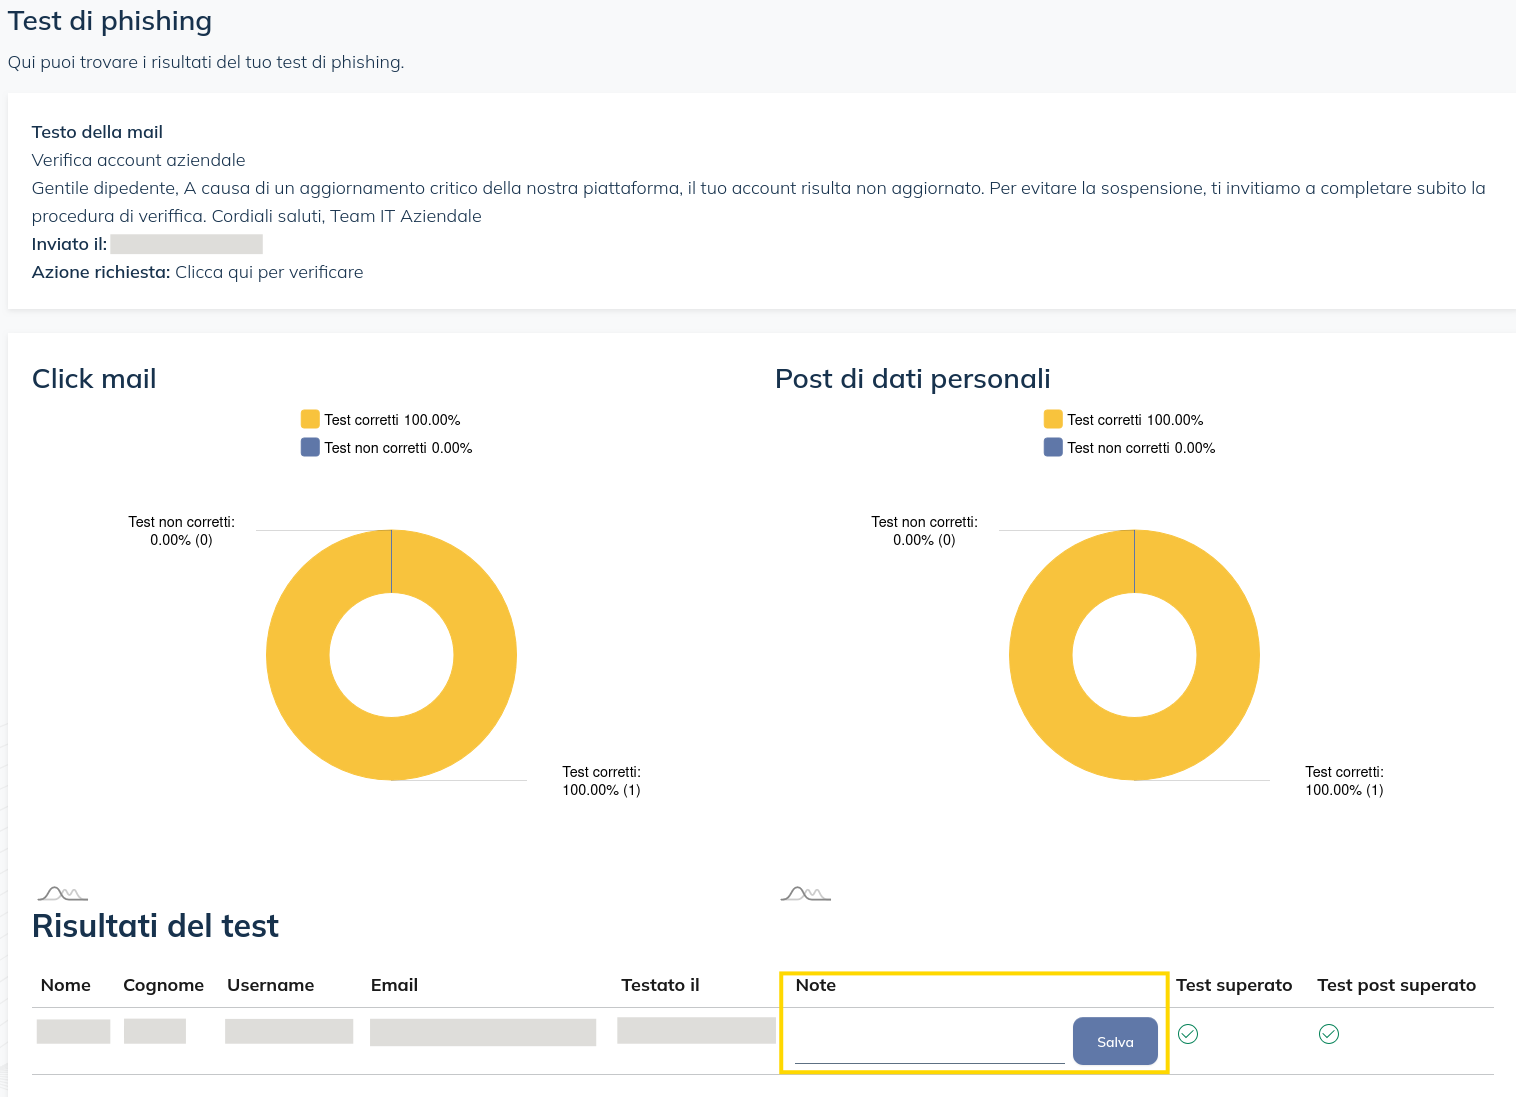Screen dimensions: 1516x1097
Task: Click the blue legend square in Post di dati personali
Action: (x=1052, y=447)
